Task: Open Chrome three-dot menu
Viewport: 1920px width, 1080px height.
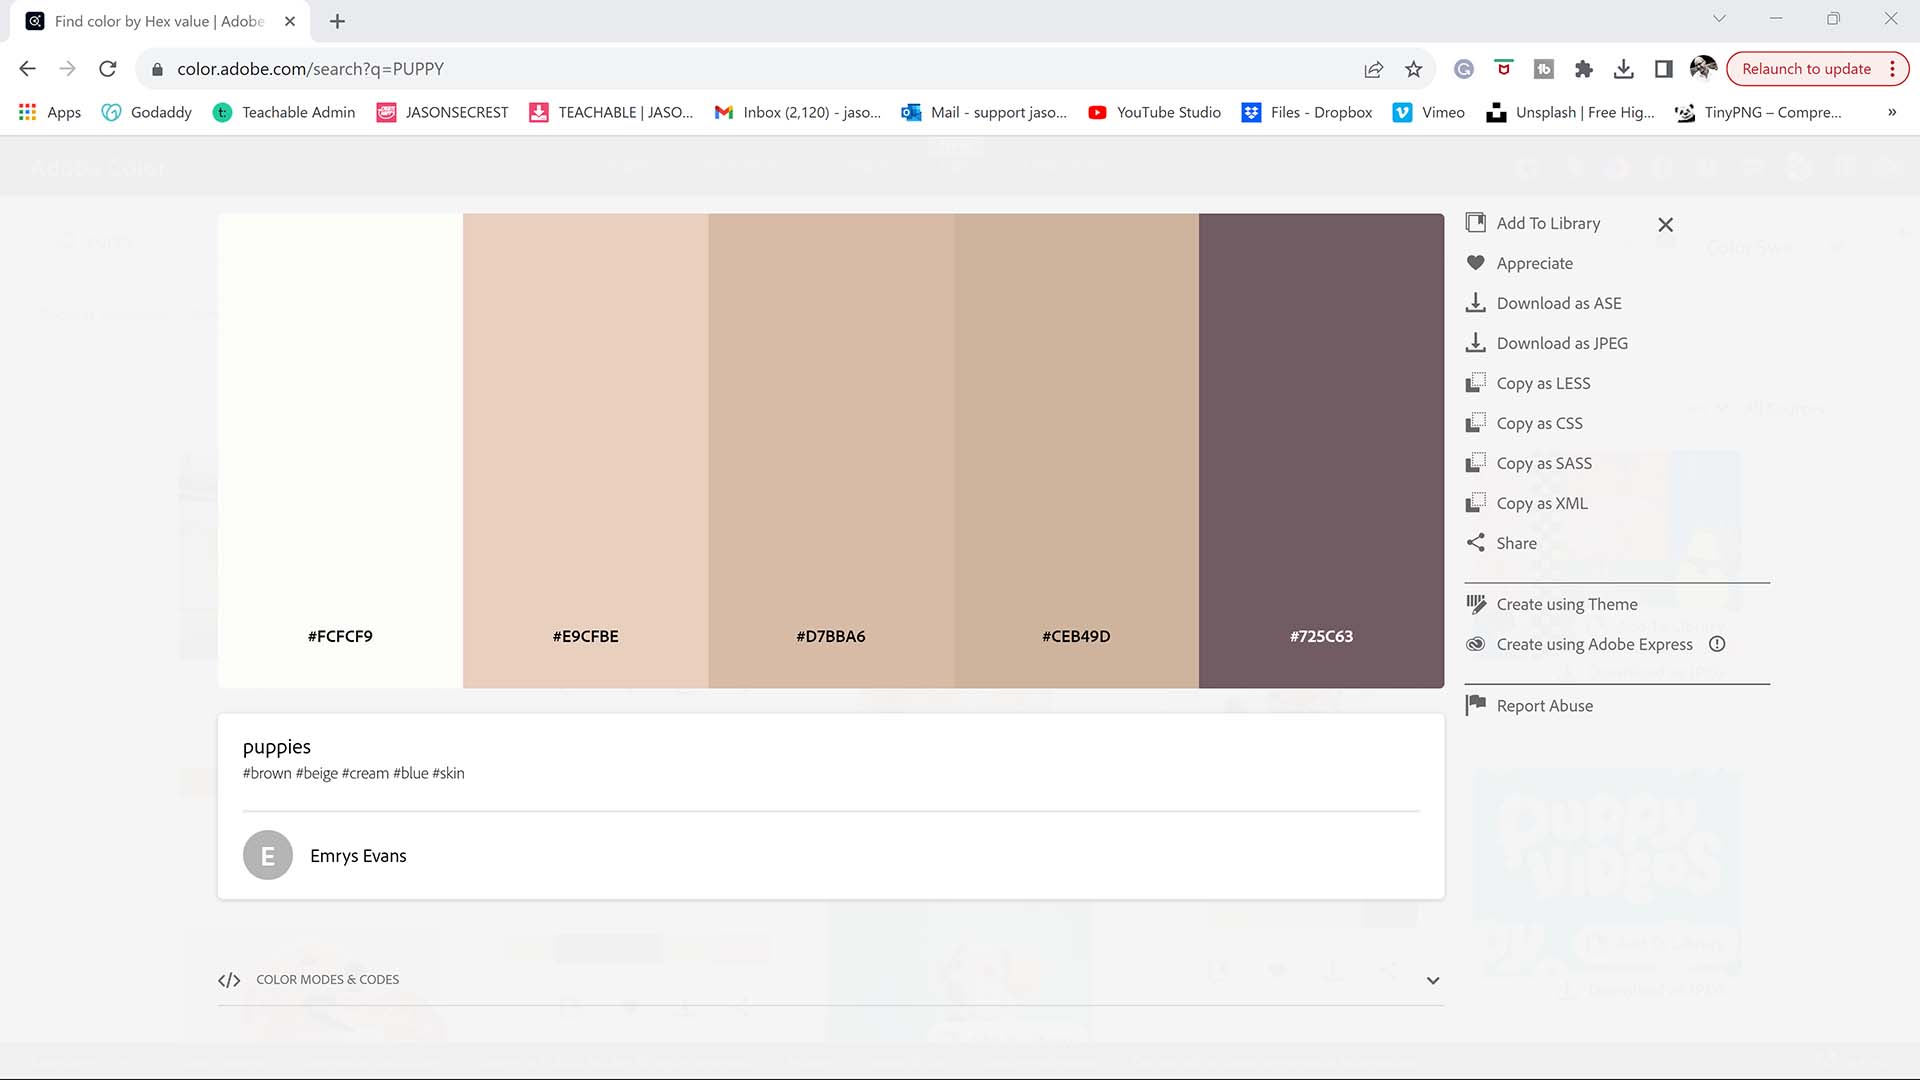Action: coord(1892,69)
